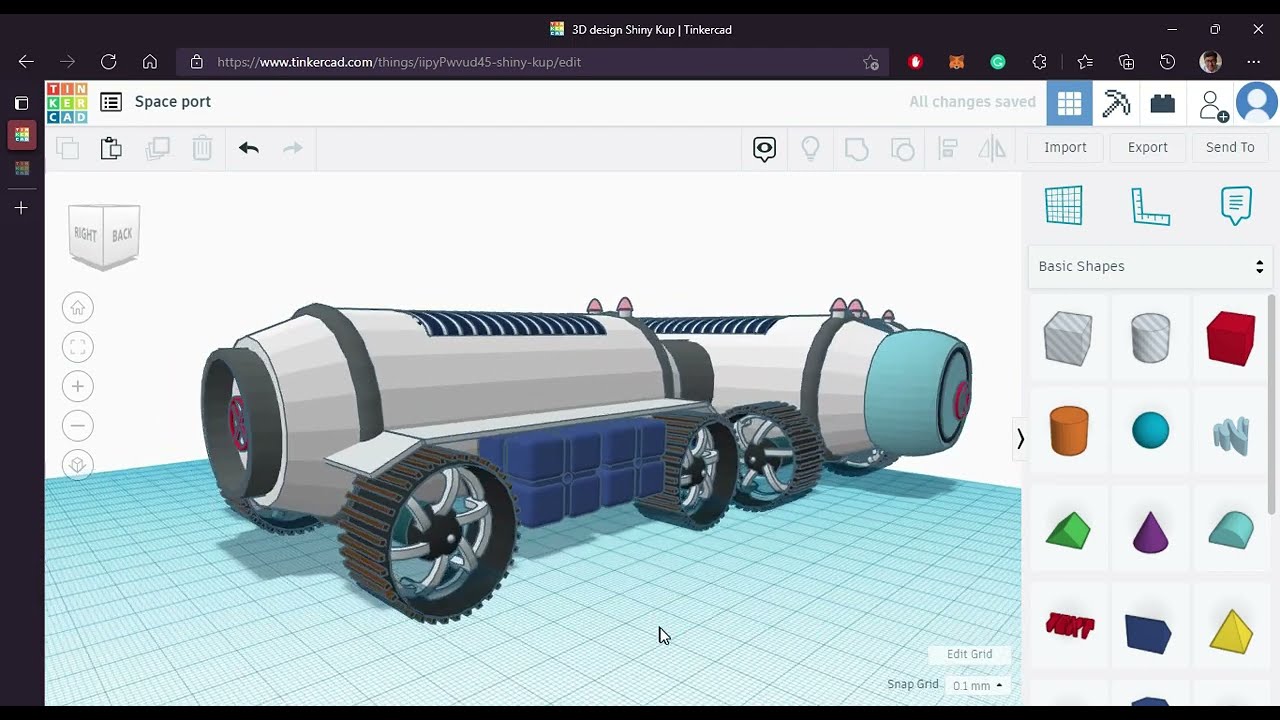Open the Blocks pickaxe mode
Image resolution: width=1280 pixels, height=720 pixels.
click(1116, 103)
